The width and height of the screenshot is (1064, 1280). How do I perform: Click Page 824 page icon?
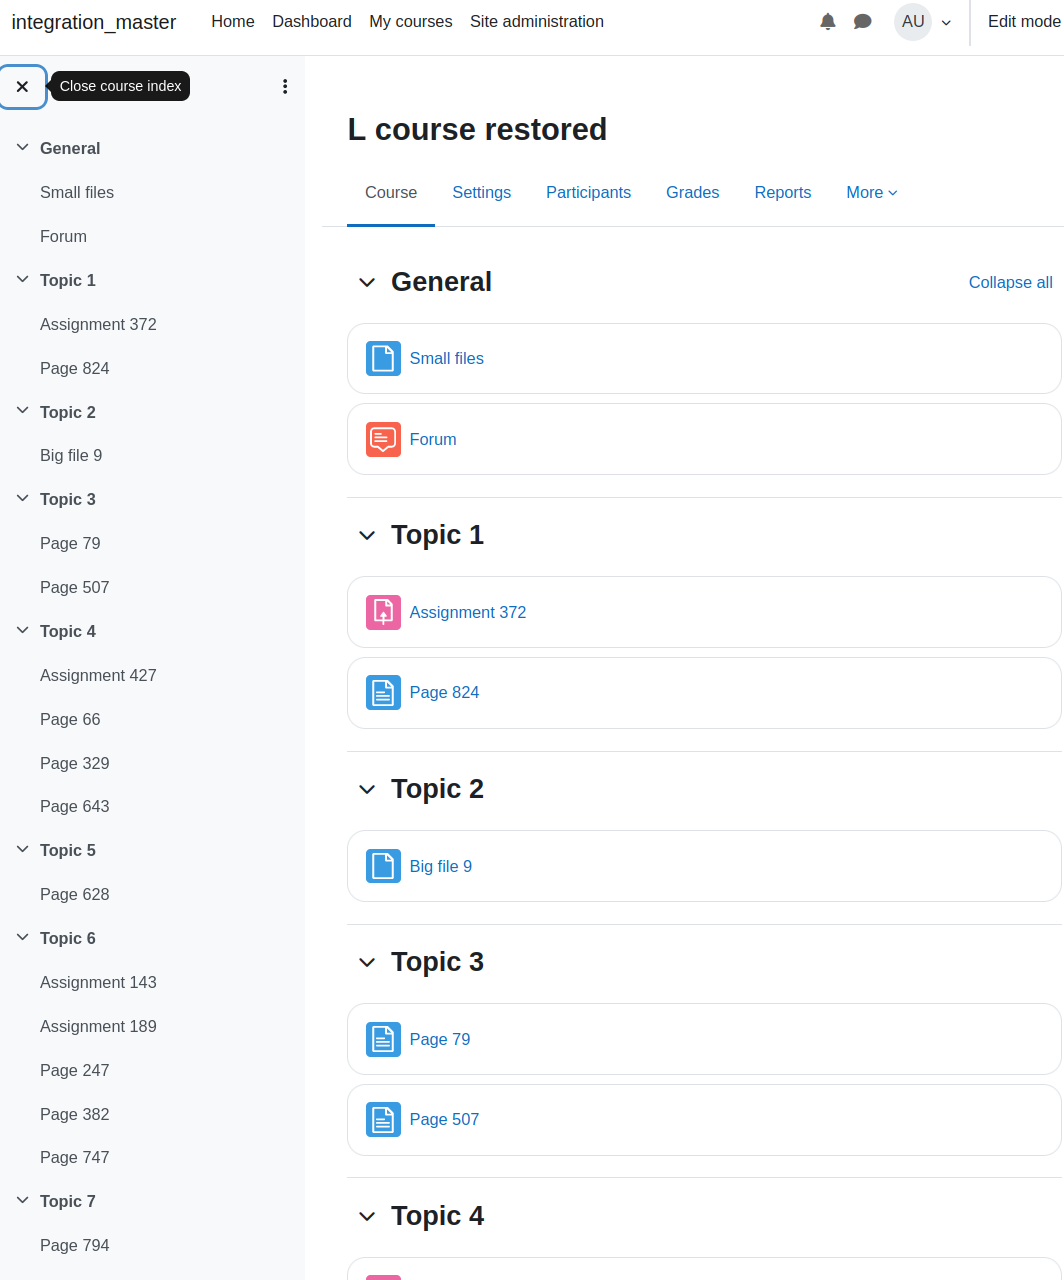pyautogui.click(x=384, y=692)
